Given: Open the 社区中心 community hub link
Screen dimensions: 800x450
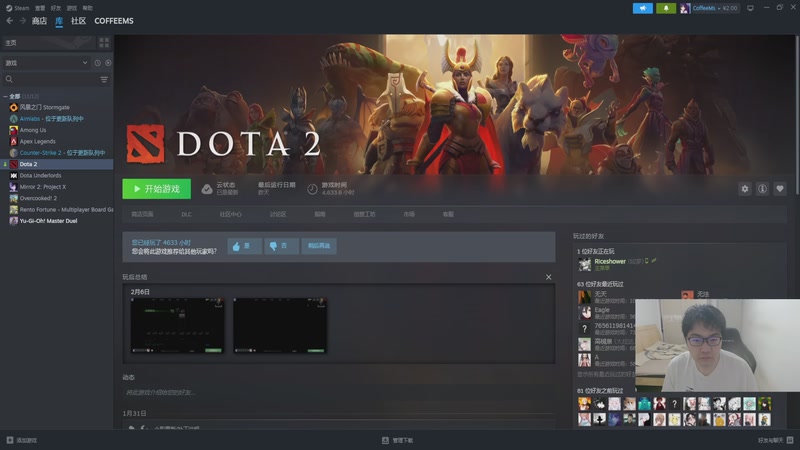Looking at the screenshot, I should pos(231,214).
